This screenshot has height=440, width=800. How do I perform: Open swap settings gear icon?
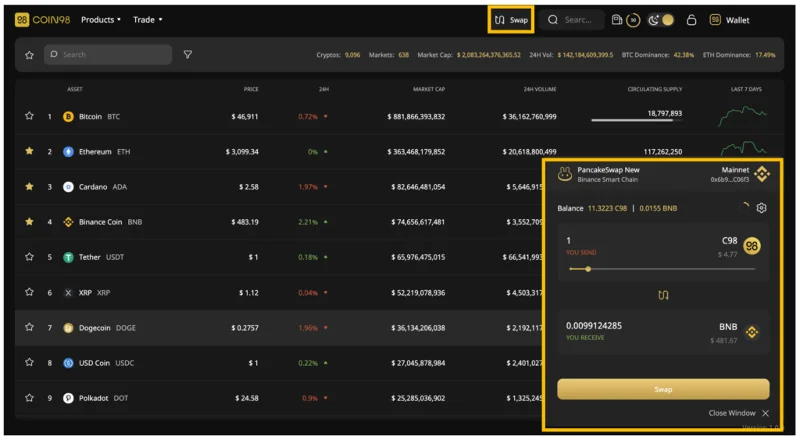click(x=761, y=208)
